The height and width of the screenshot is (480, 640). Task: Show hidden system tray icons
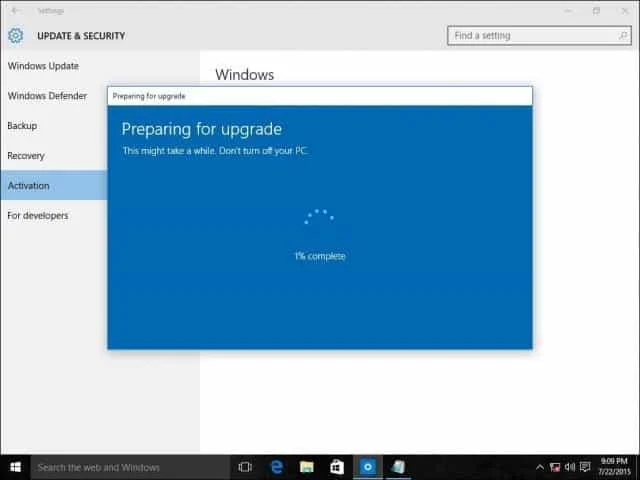[x=540, y=467]
